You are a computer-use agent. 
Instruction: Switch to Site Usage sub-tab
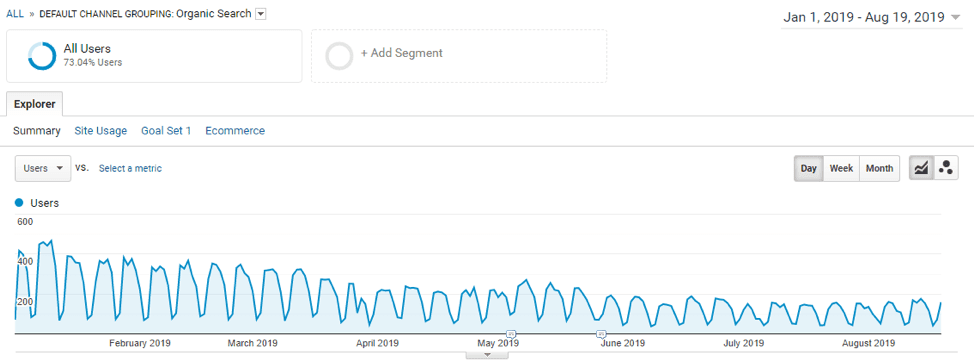[101, 131]
